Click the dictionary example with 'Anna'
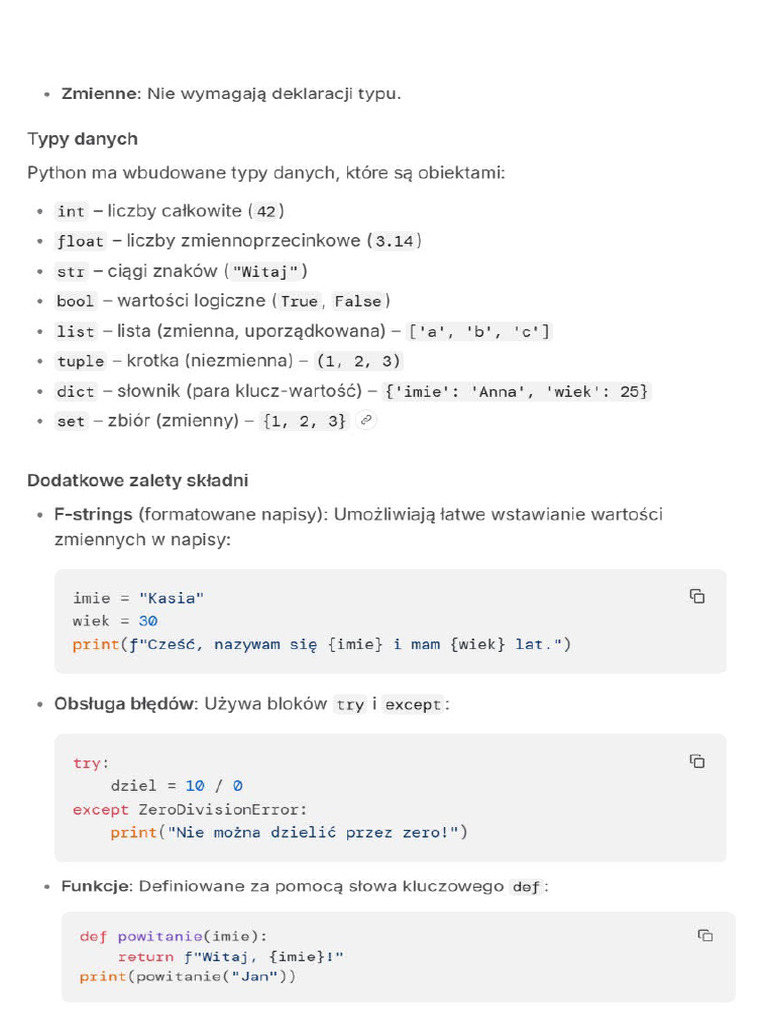 point(517,391)
